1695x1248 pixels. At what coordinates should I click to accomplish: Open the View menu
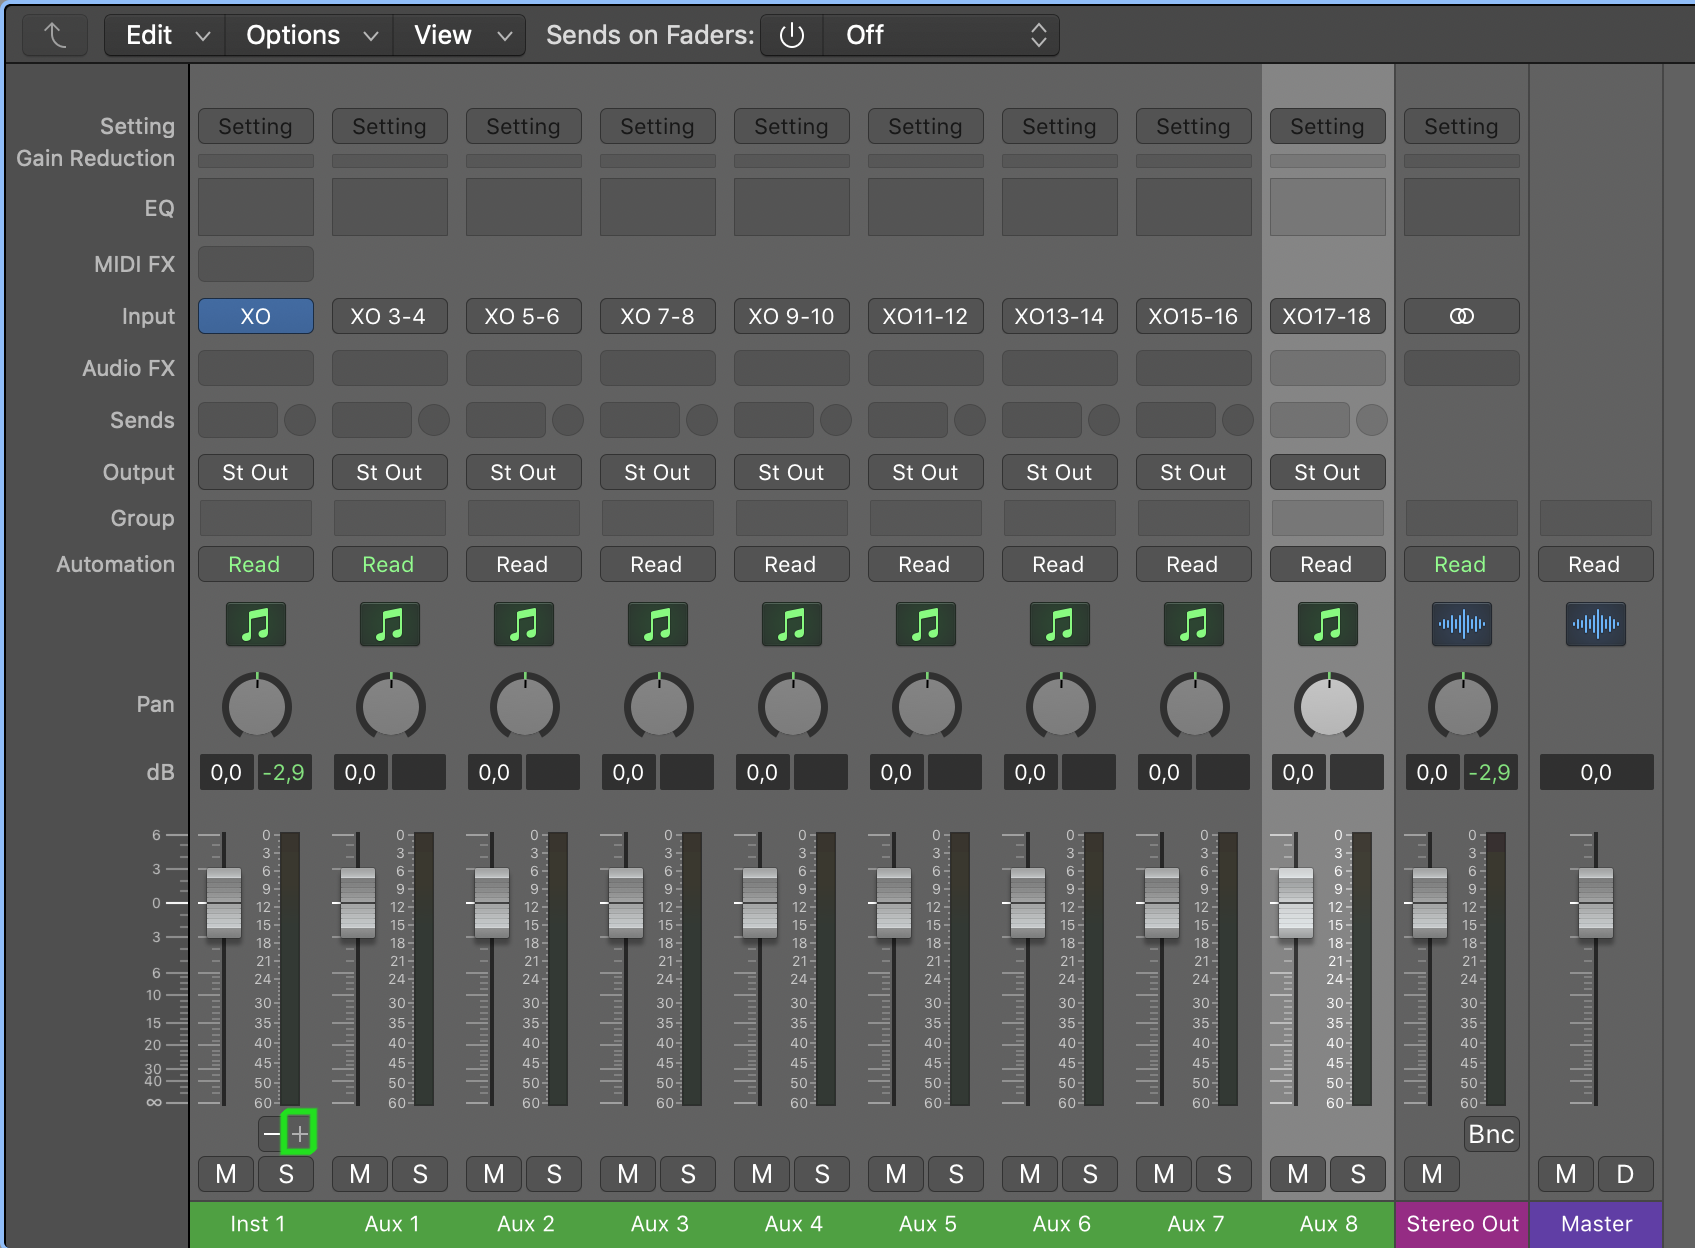click(x=460, y=35)
